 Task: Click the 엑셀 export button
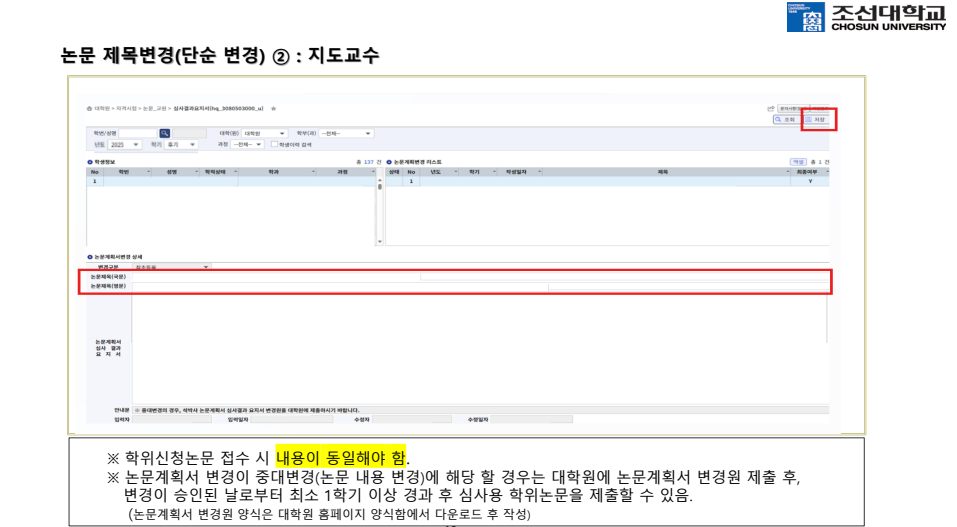tap(798, 162)
